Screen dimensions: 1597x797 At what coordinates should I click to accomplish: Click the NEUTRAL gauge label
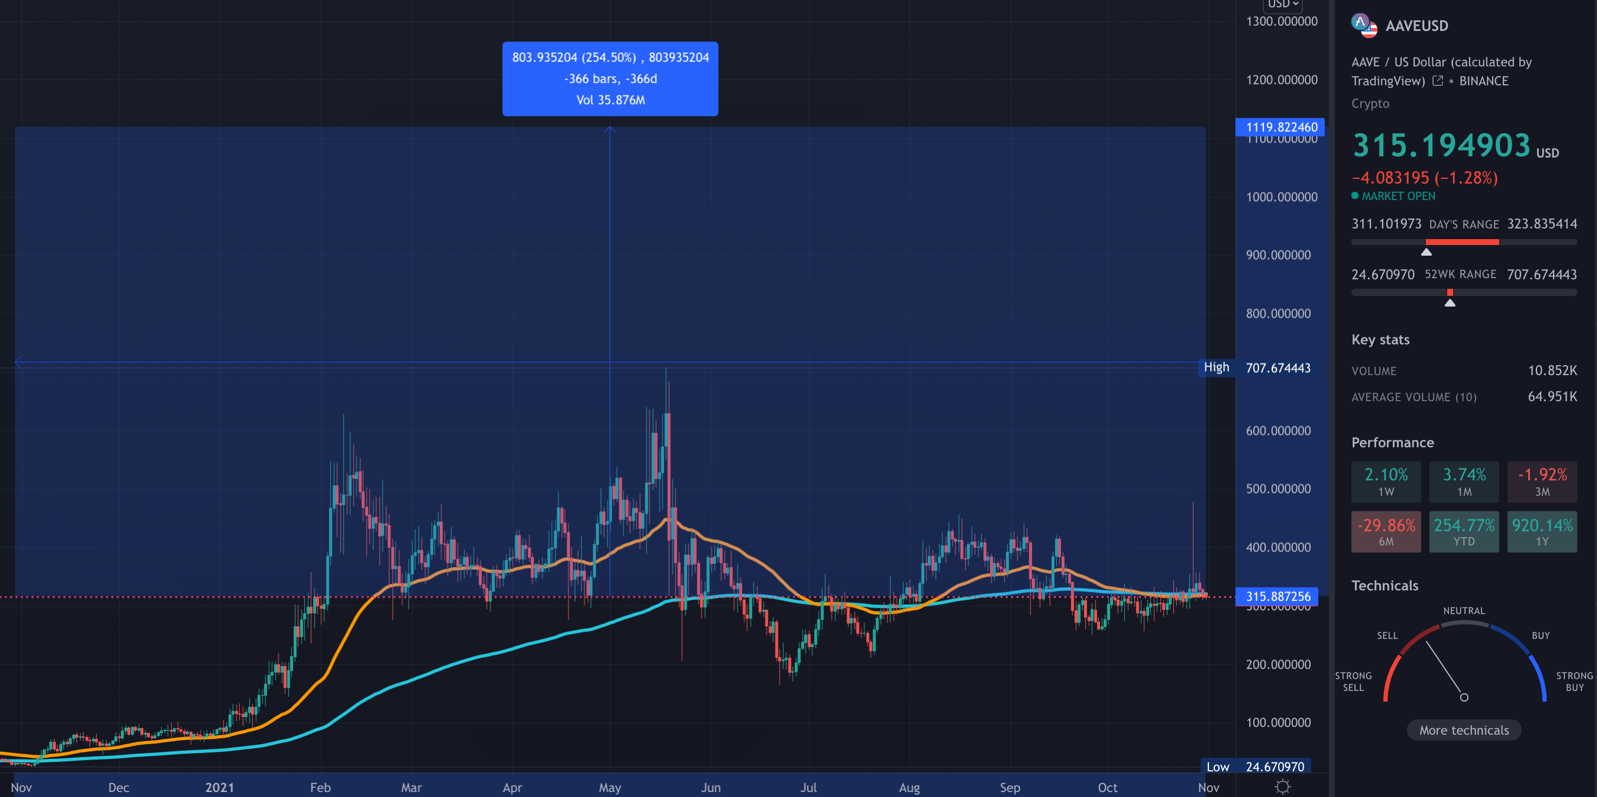1464,611
